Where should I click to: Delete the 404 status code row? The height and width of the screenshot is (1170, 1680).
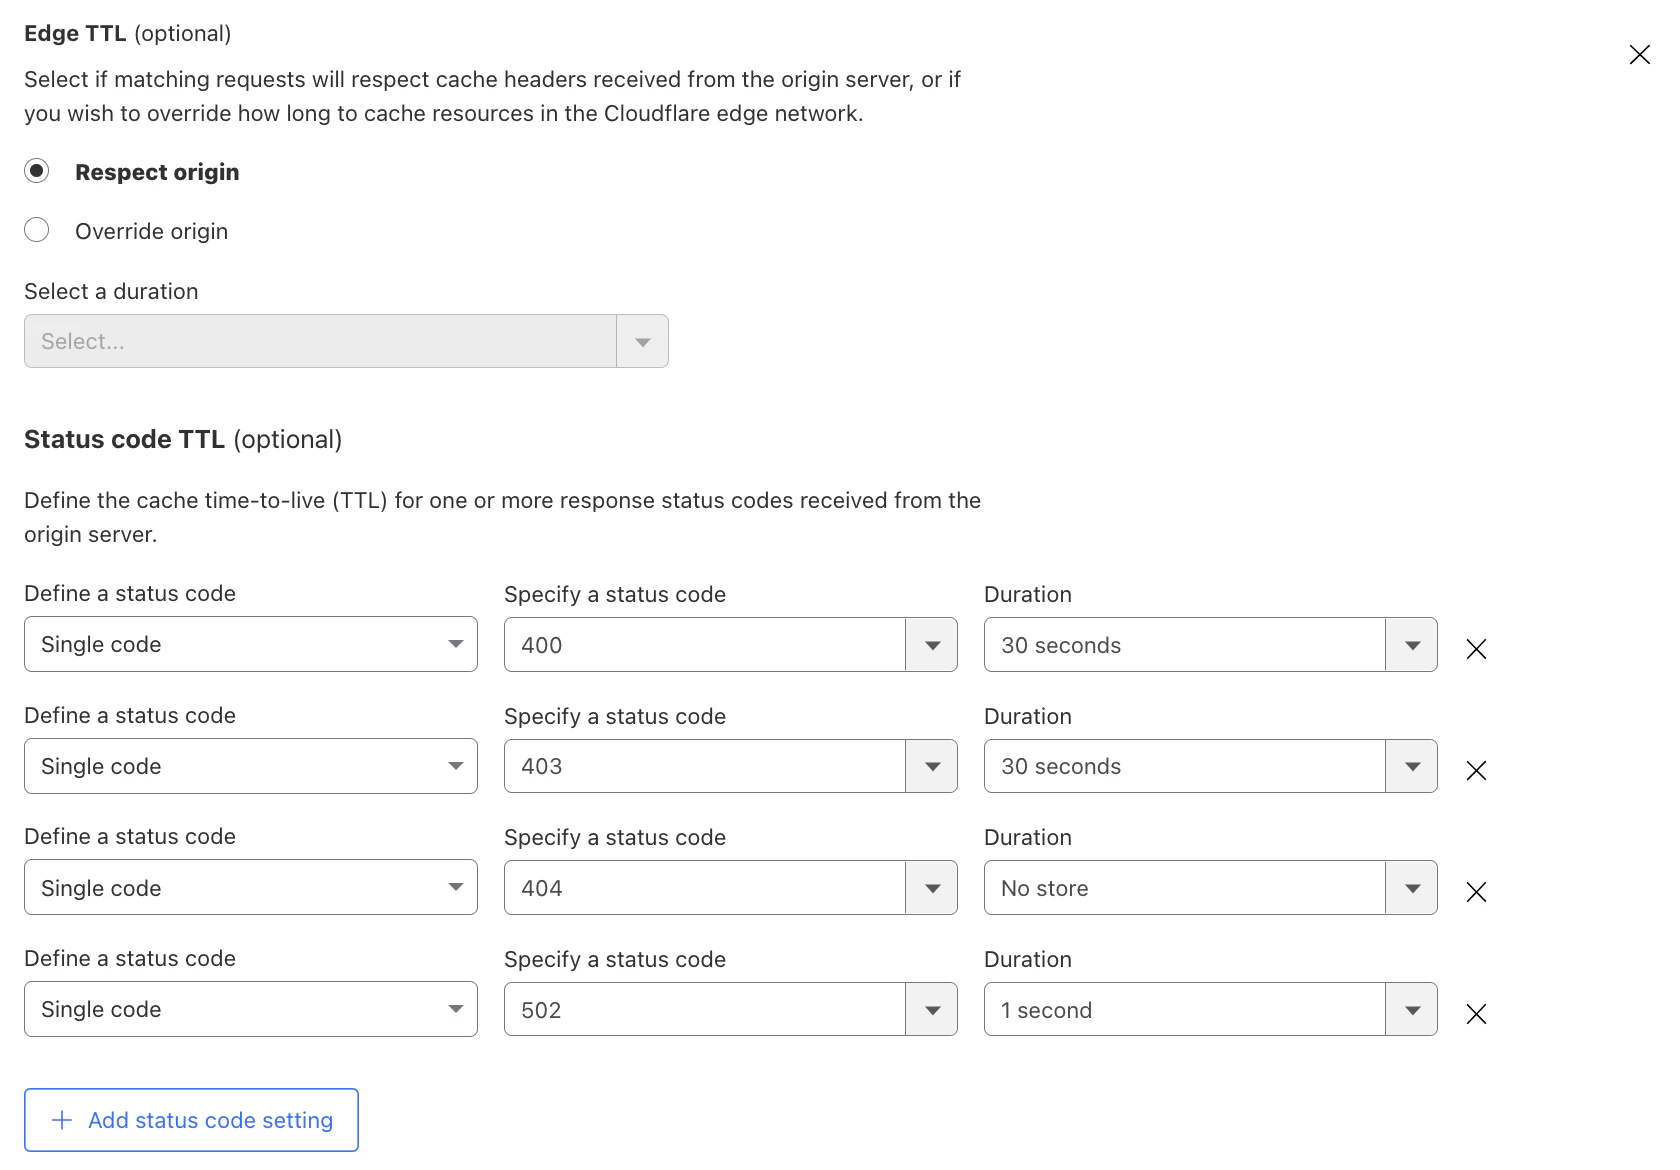[1476, 892]
